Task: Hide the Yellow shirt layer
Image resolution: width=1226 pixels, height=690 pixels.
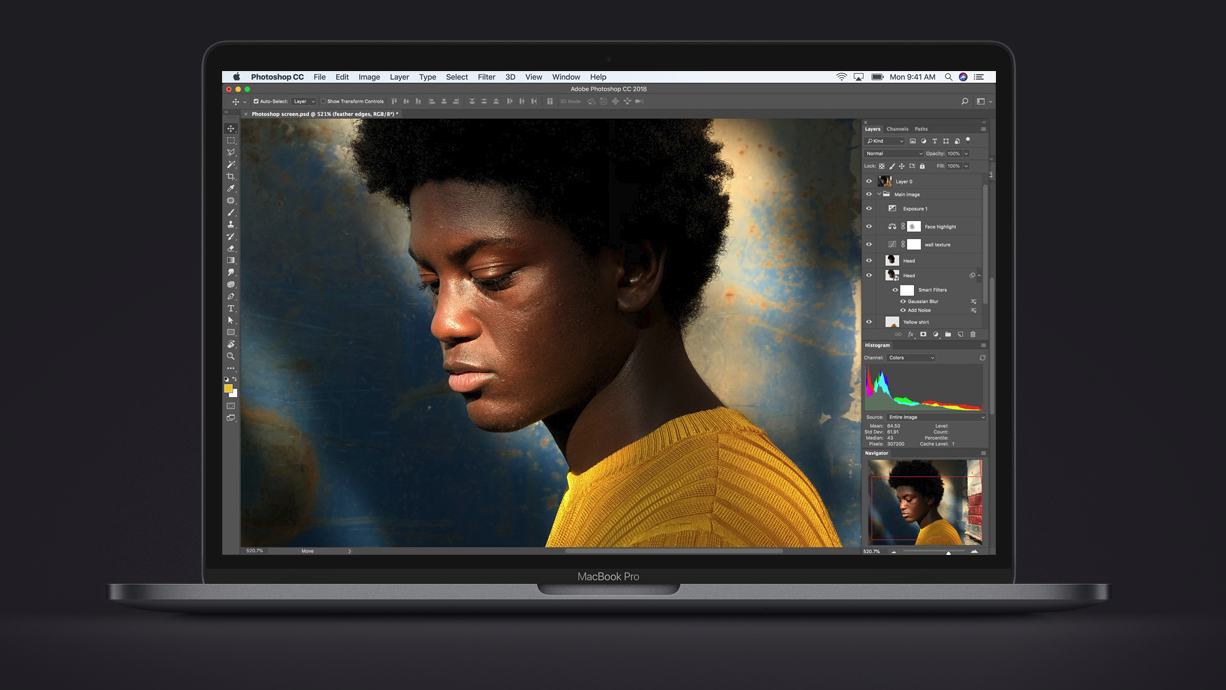Action: (x=869, y=323)
